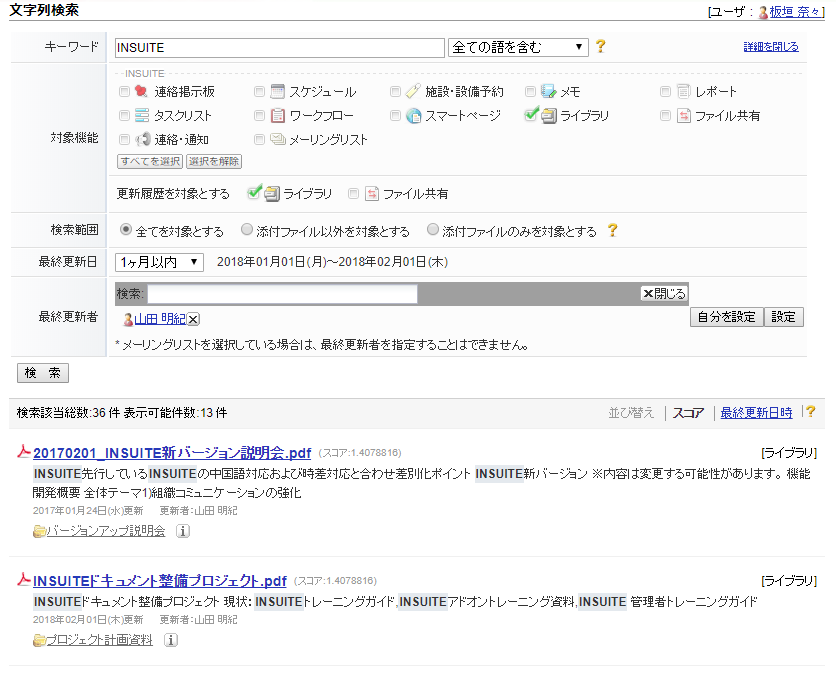This screenshot has height=678, width=836.
Task: Click the ライブラリ icon in 対象機能
Action: pos(549,116)
